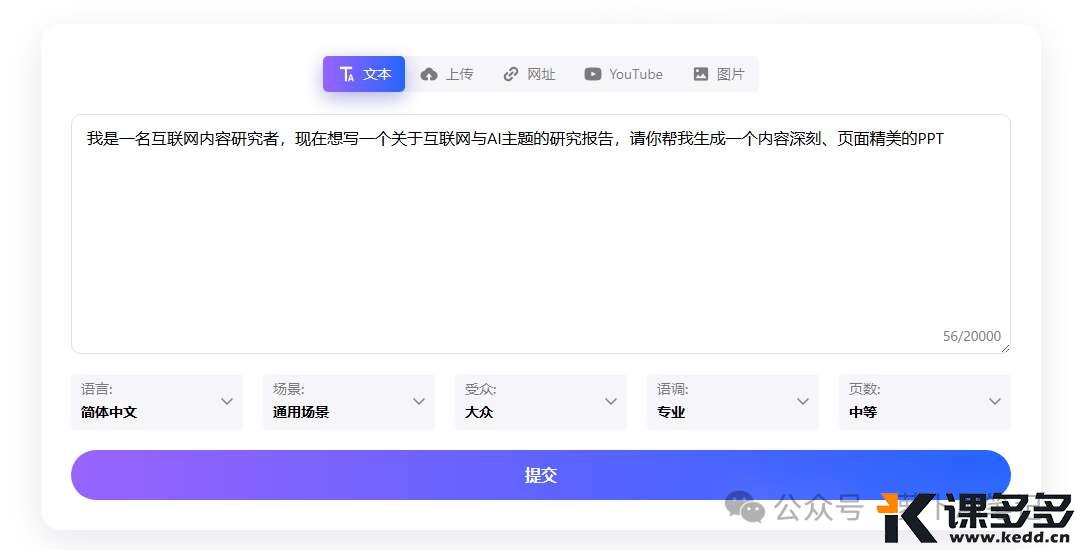1076x550 pixels.
Task: Switch to the 上传 upload tab
Action: pyautogui.click(x=447, y=74)
